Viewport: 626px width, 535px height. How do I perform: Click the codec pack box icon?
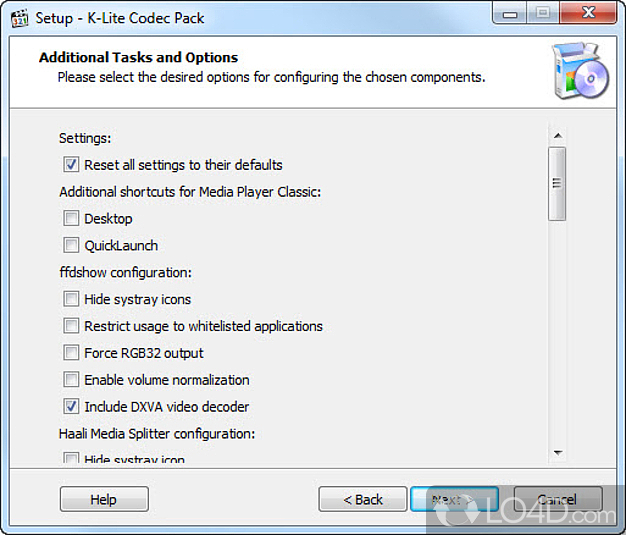578,72
